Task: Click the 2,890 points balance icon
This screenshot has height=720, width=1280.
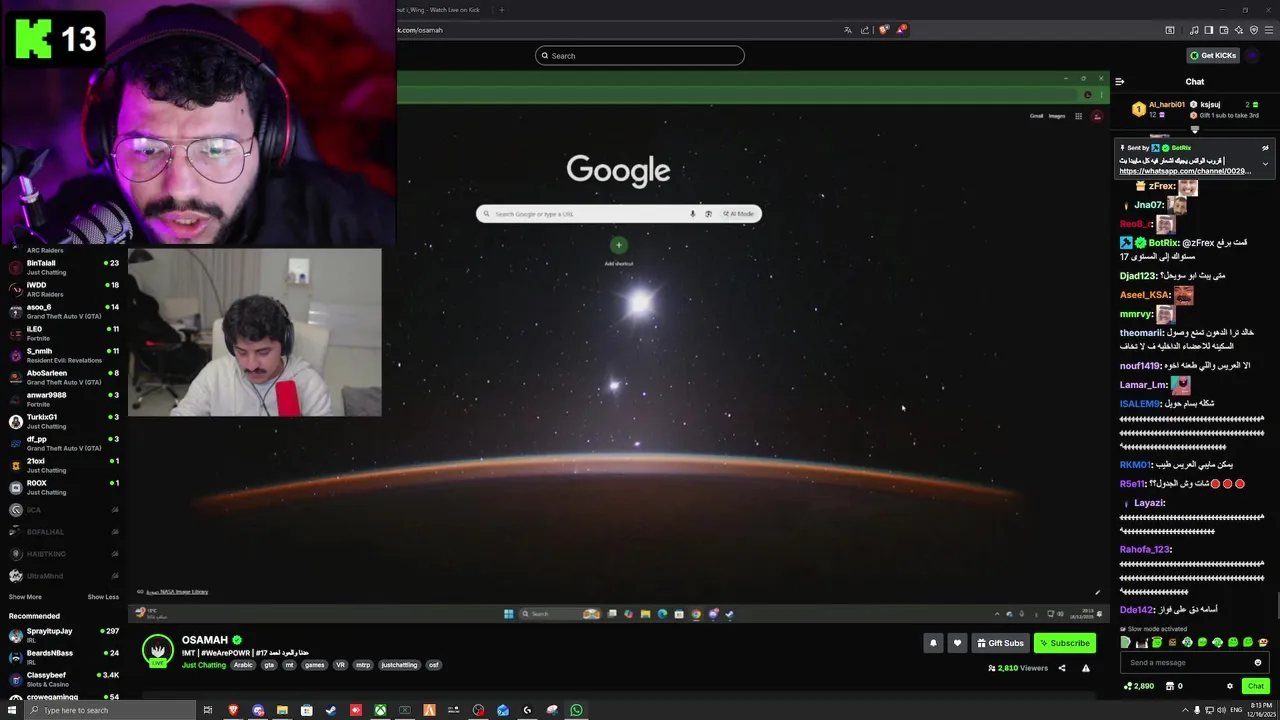Action: click(1129, 686)
